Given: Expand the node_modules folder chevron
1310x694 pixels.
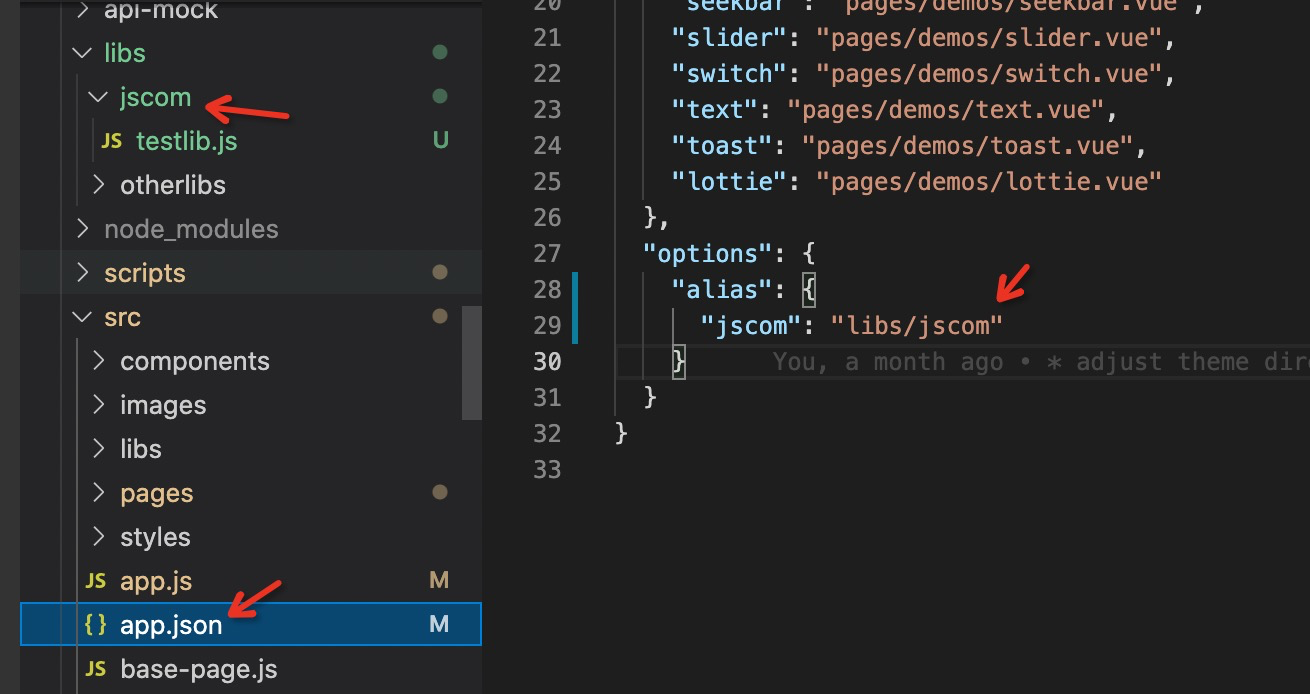Looking at the screenshot, I should 82,229.
